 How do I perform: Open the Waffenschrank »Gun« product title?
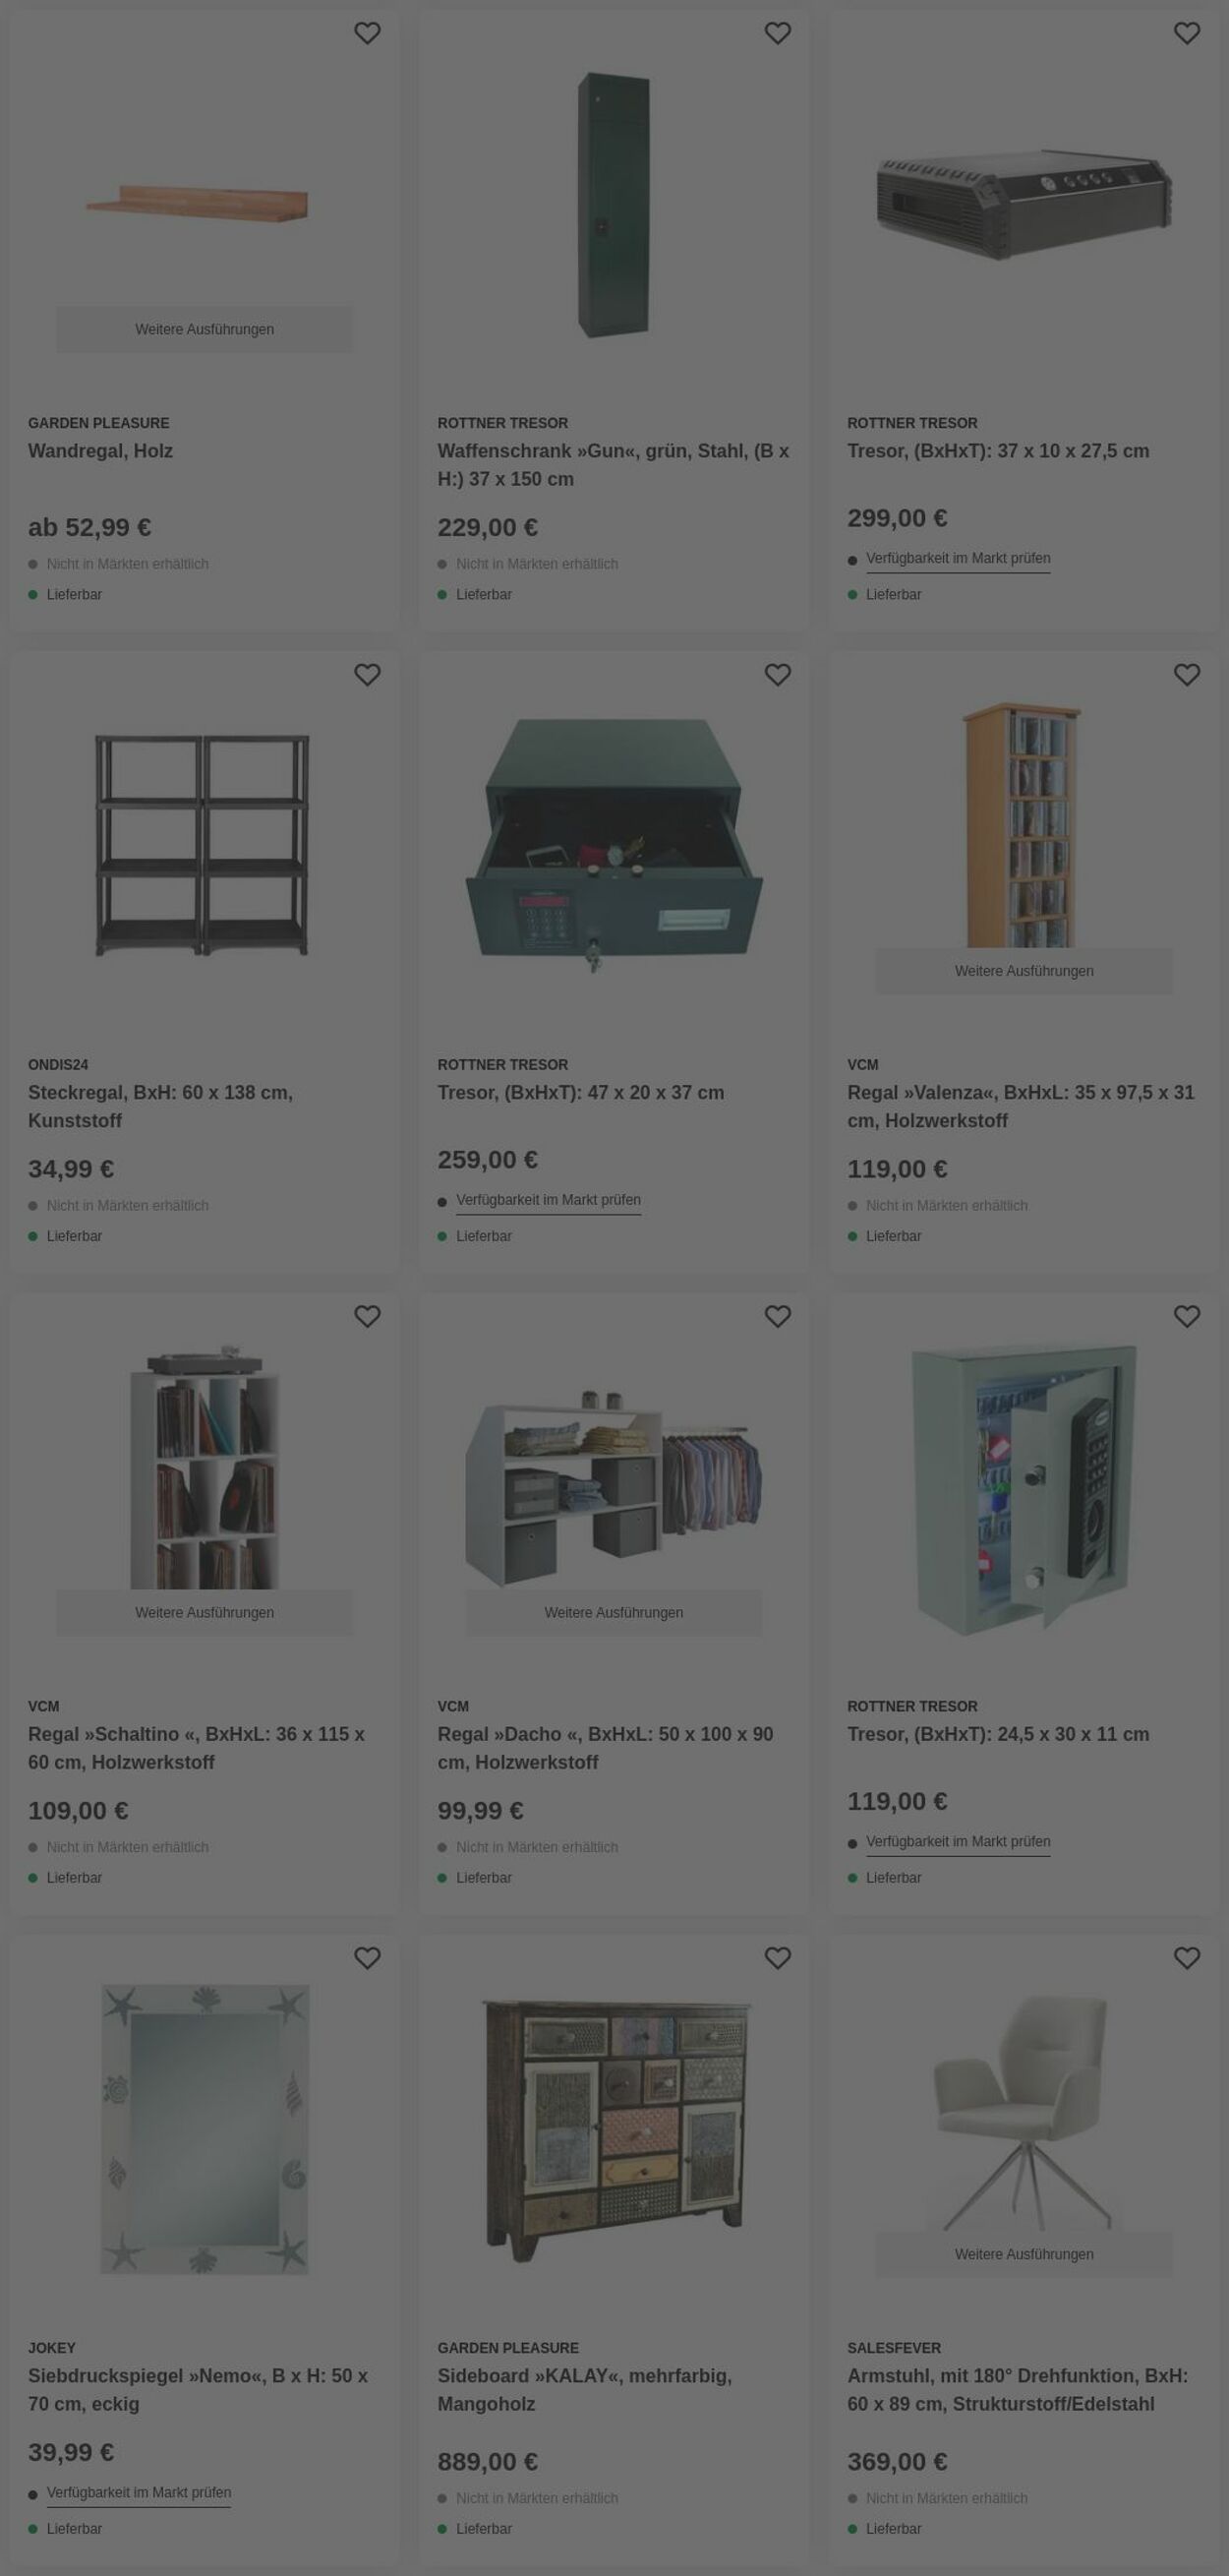613,465
